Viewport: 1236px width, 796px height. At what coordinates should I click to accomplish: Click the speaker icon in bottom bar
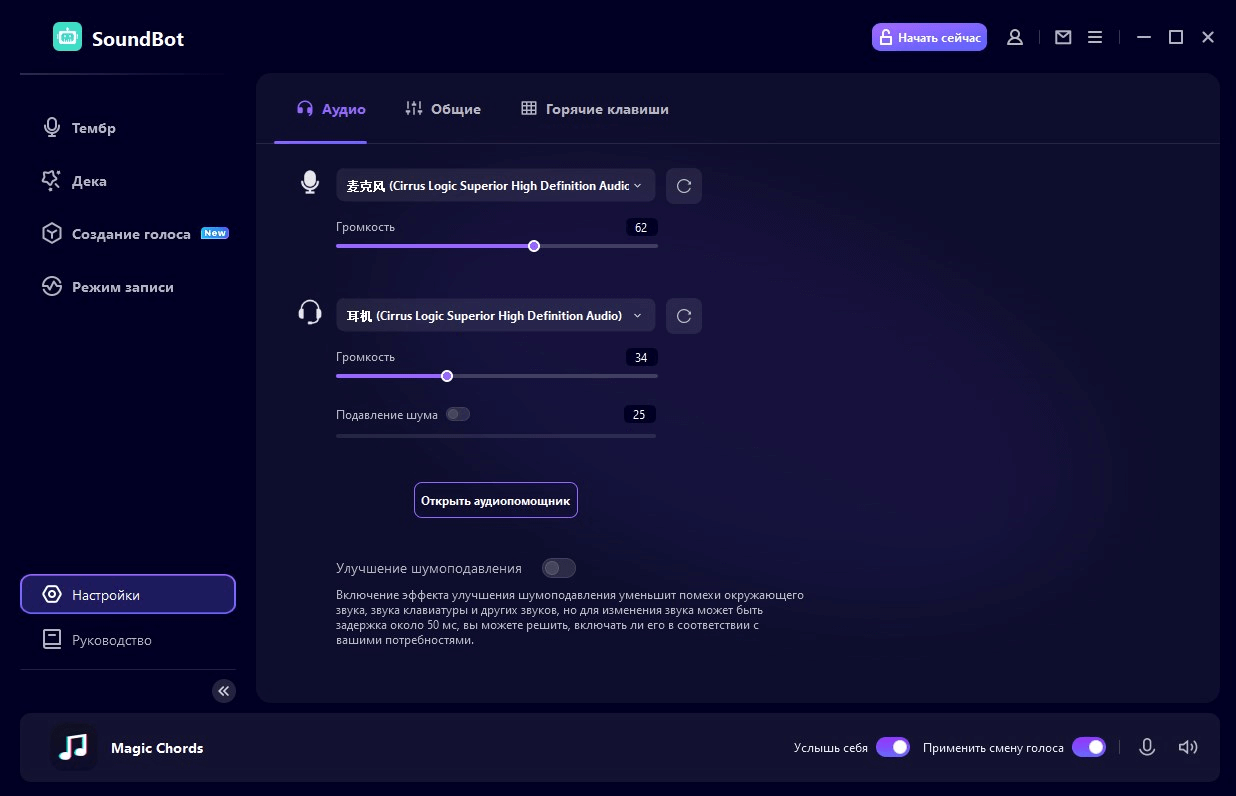click(1187, 747)
